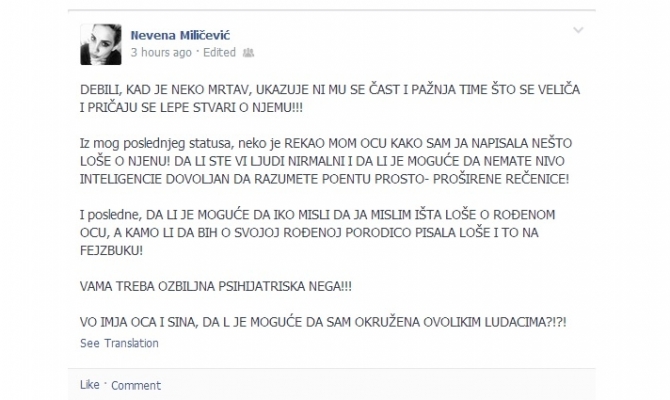The image size is (670, 400).
Task: Visit the Nevena Miličević profile name link
Action: 180,35
